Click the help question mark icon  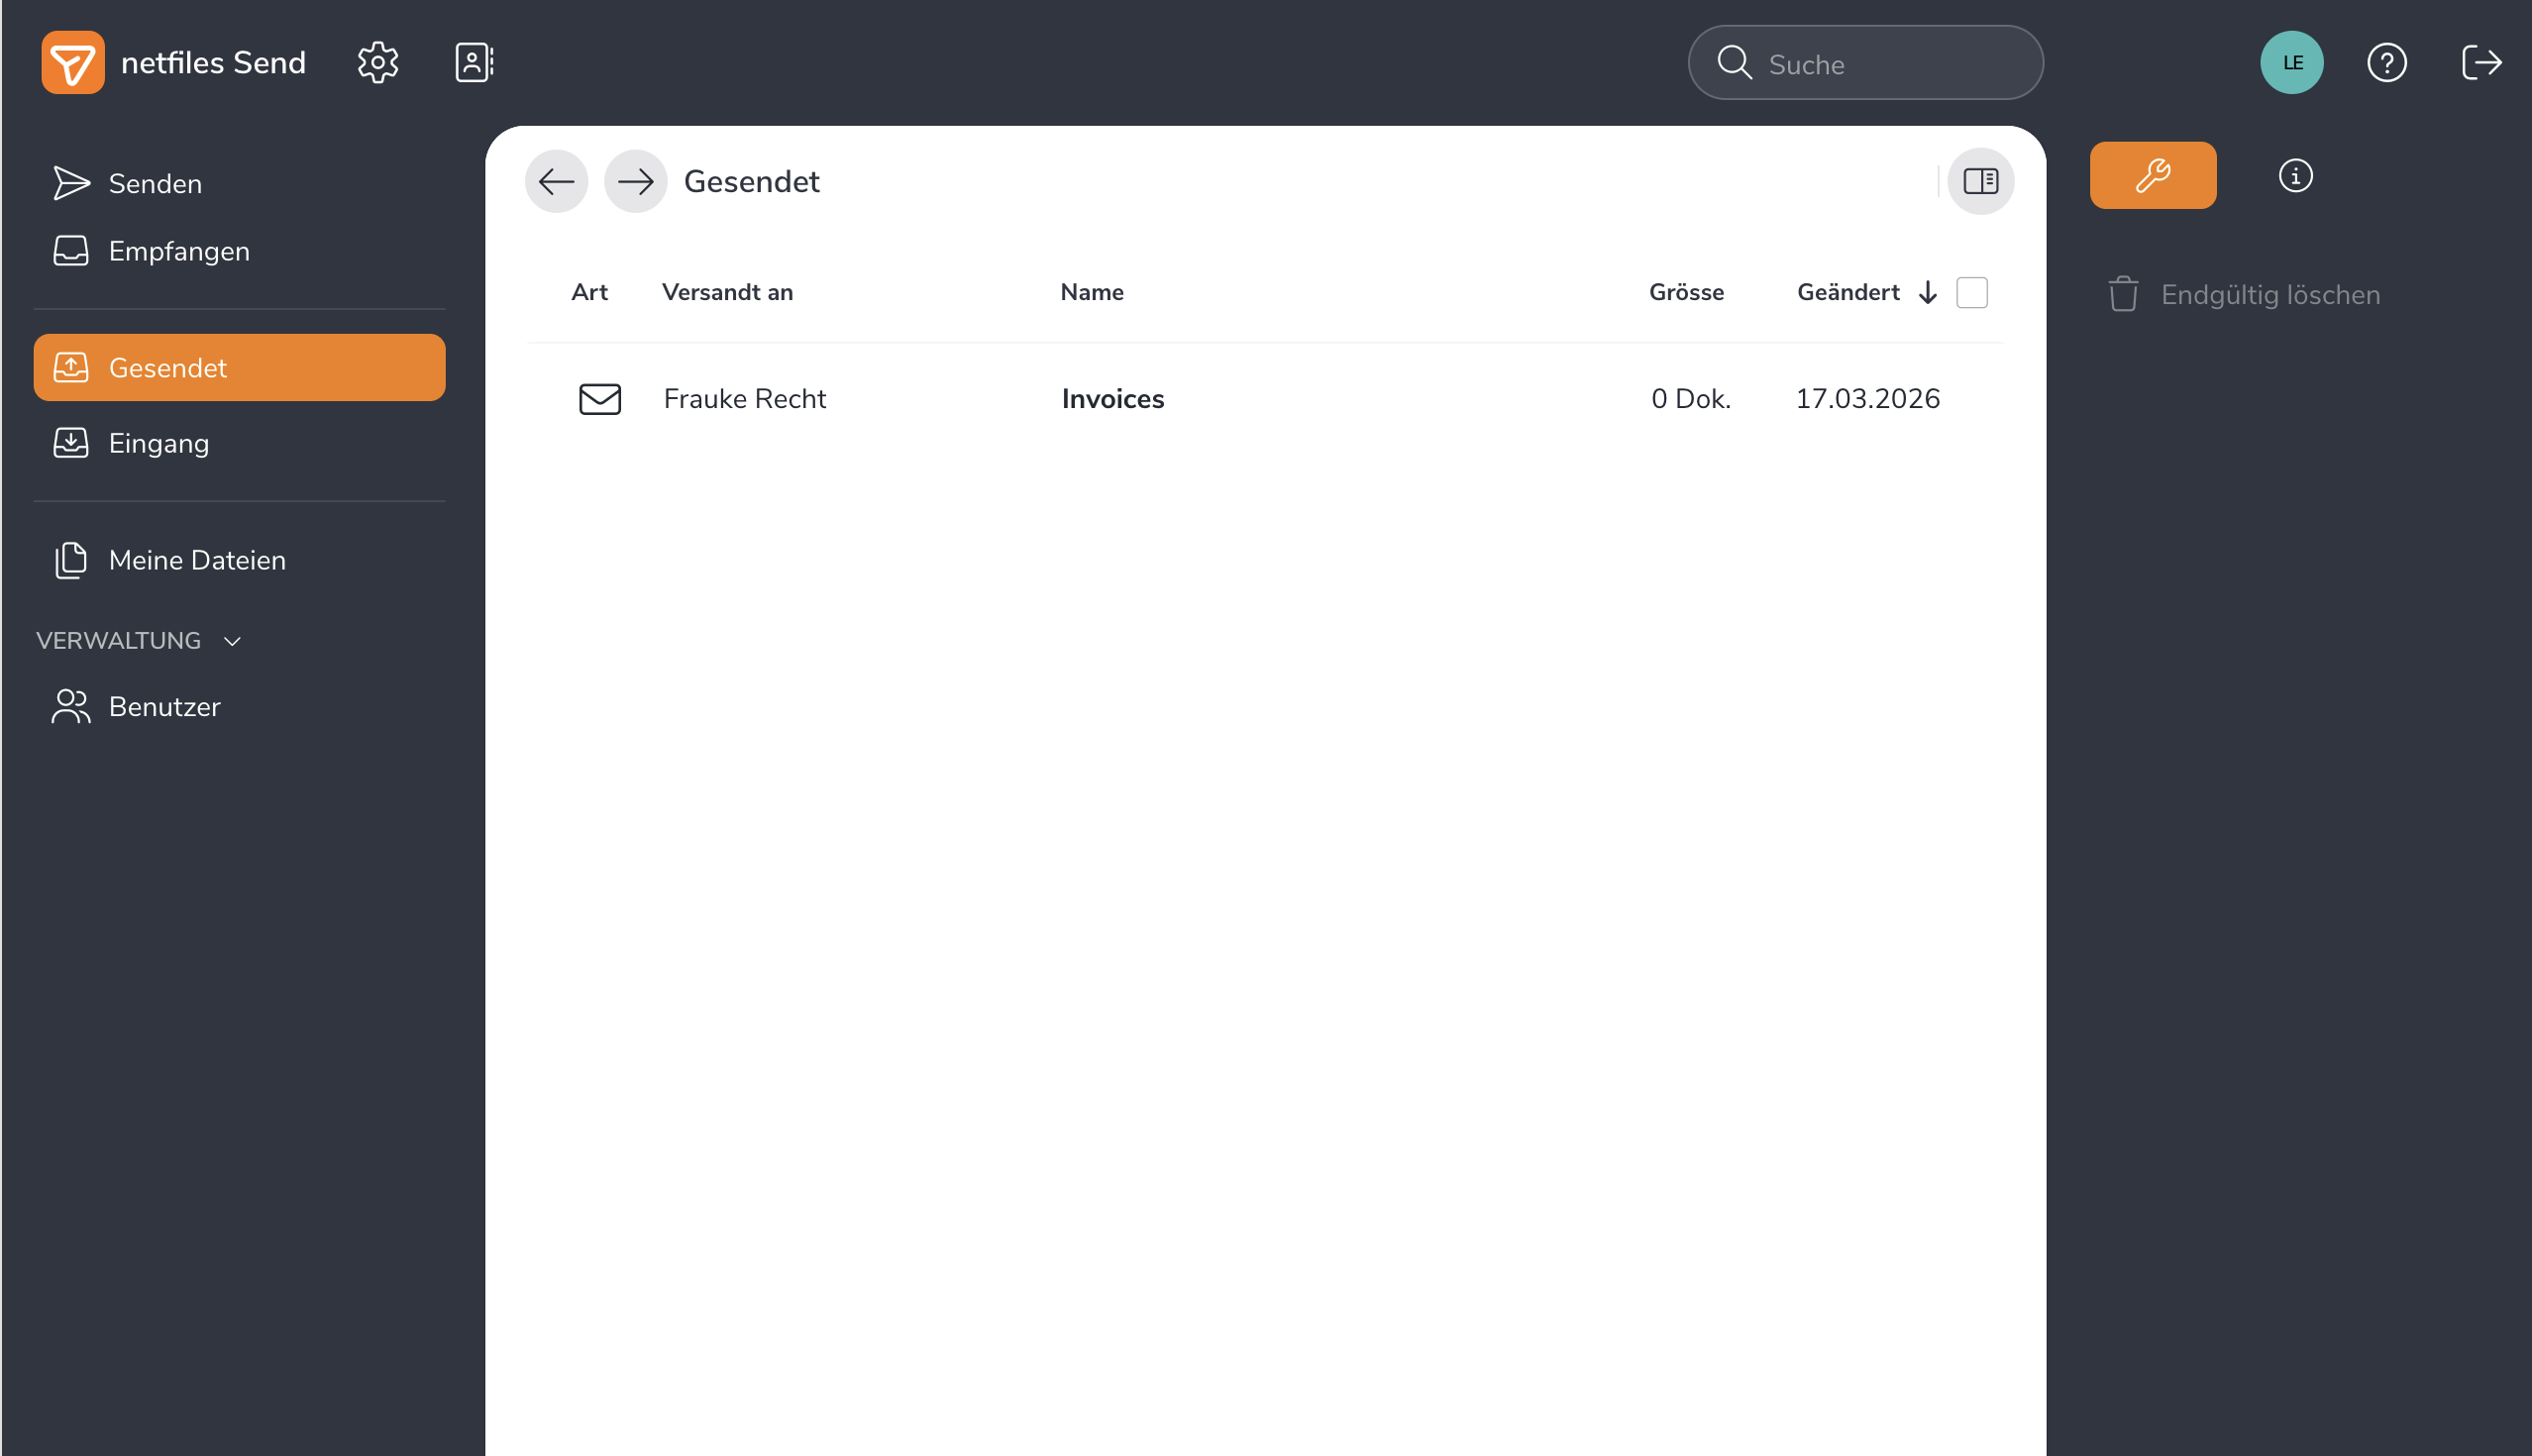click(x=2386, y=63)
